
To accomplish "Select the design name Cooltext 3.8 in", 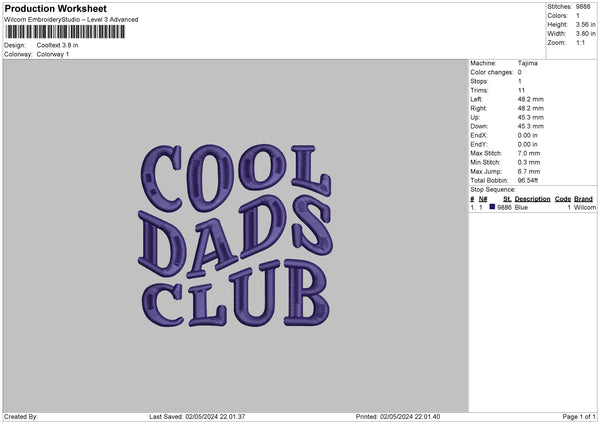I will tap(57, 45).
